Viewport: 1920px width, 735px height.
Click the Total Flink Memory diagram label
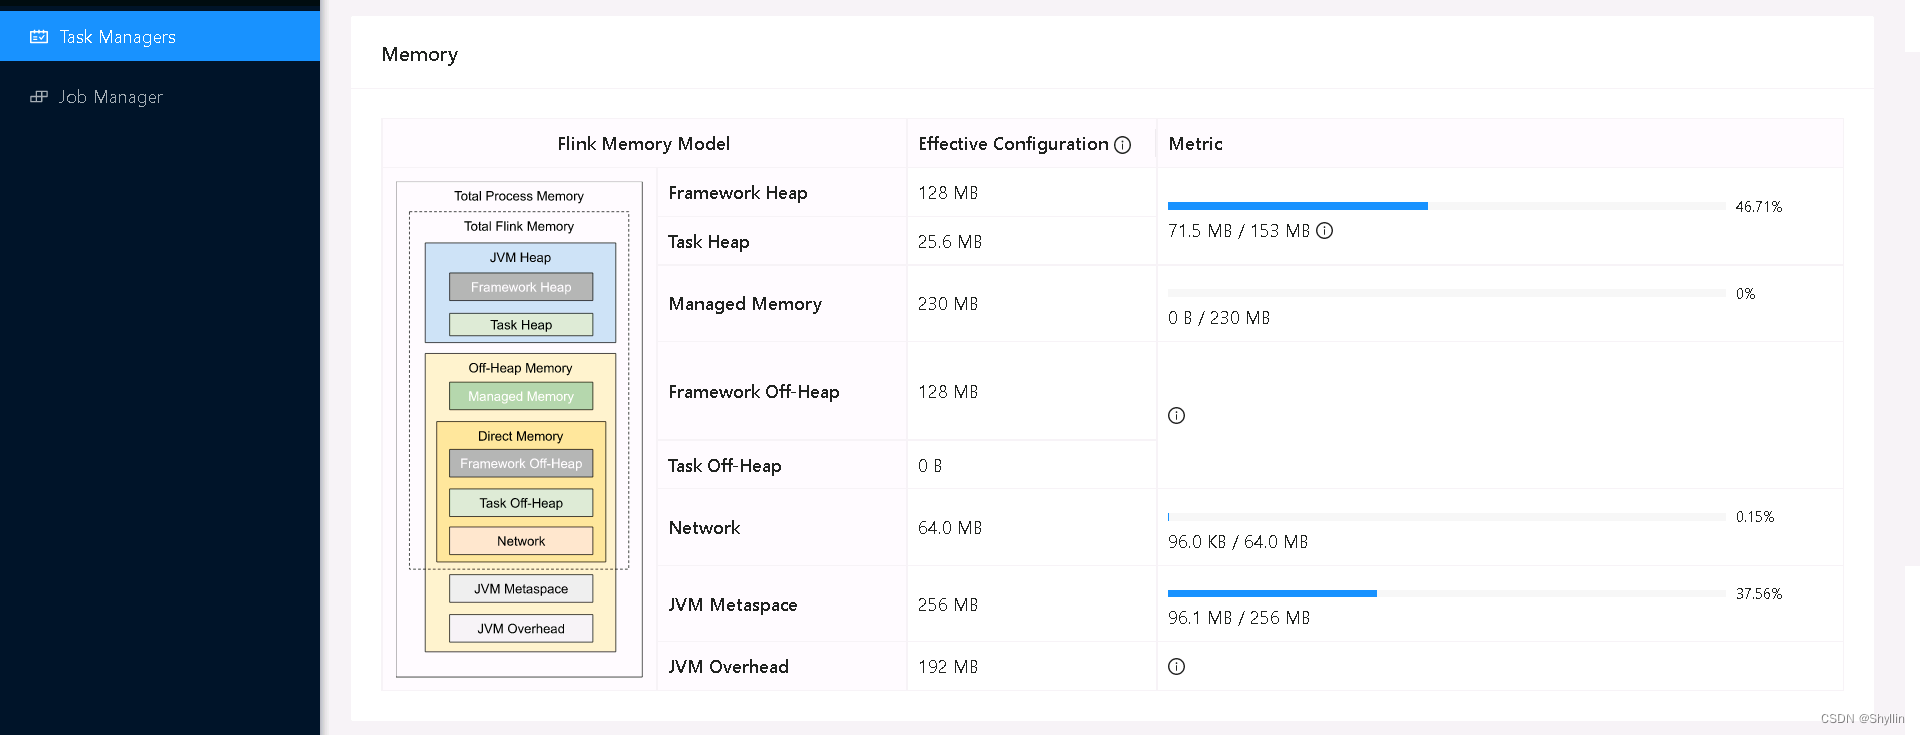[x=519, y=226]
